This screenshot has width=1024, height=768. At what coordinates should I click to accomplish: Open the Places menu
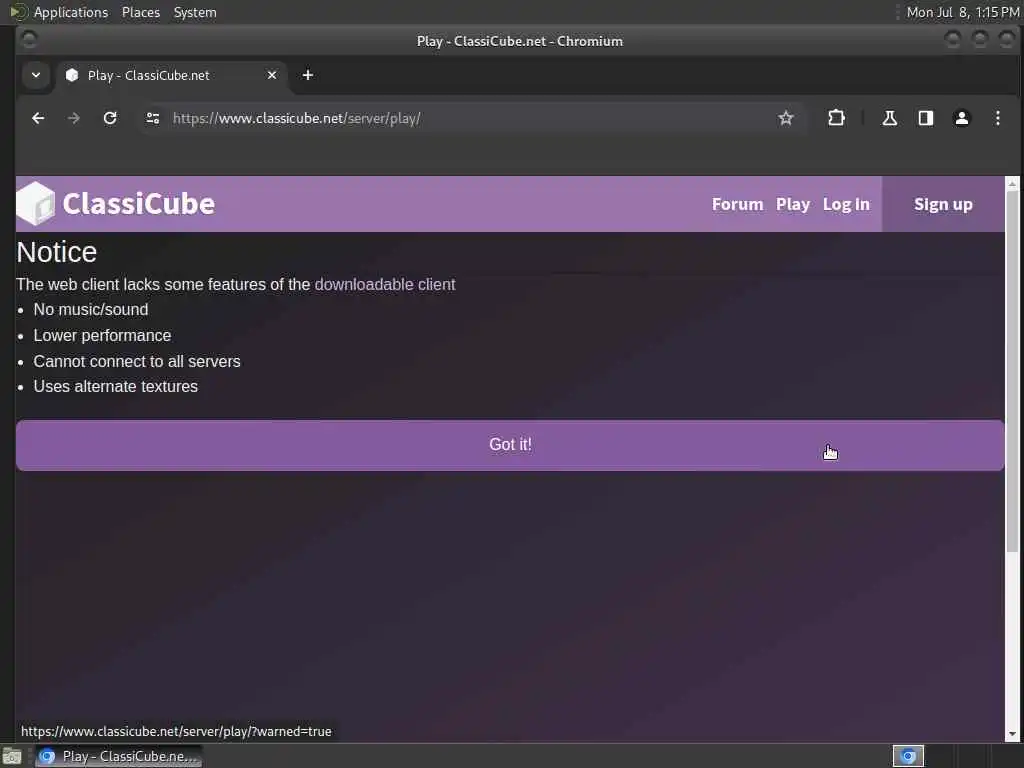[141, 12]
